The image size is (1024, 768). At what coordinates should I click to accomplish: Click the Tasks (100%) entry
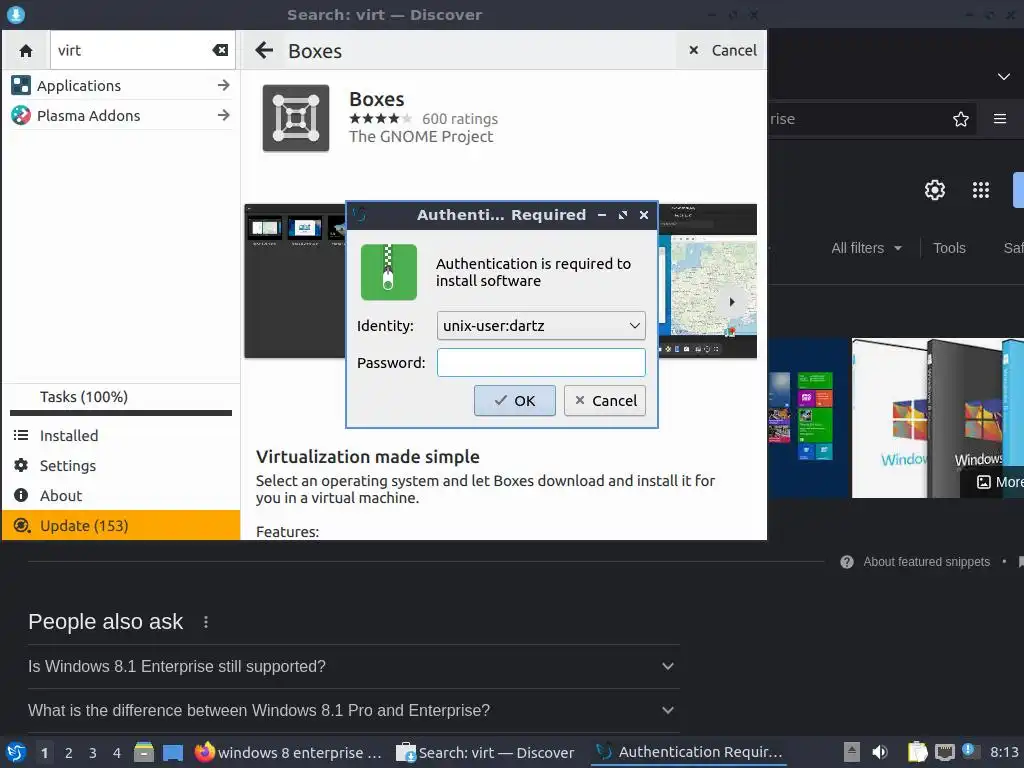(x=84, y=397)
